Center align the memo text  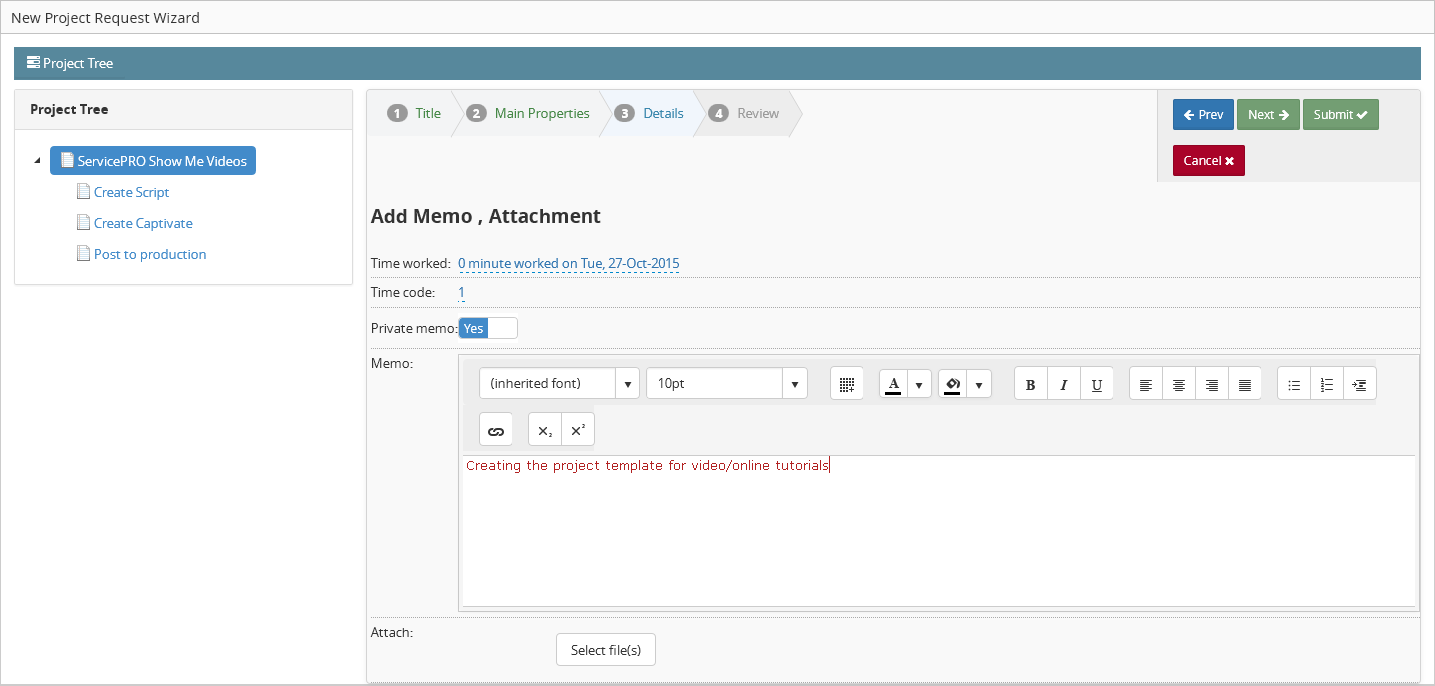coord(1179,385)
